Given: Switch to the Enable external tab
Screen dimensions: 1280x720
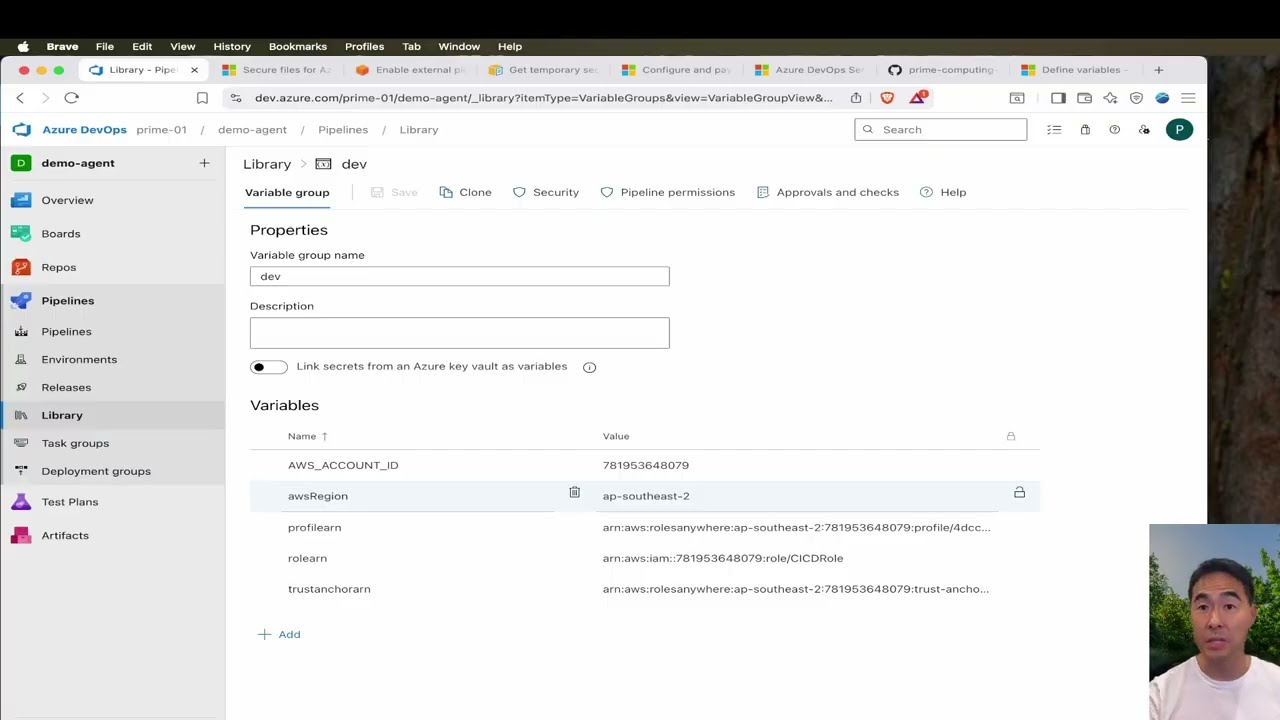Looking at the screenshot, I should [x=411, y=70].
